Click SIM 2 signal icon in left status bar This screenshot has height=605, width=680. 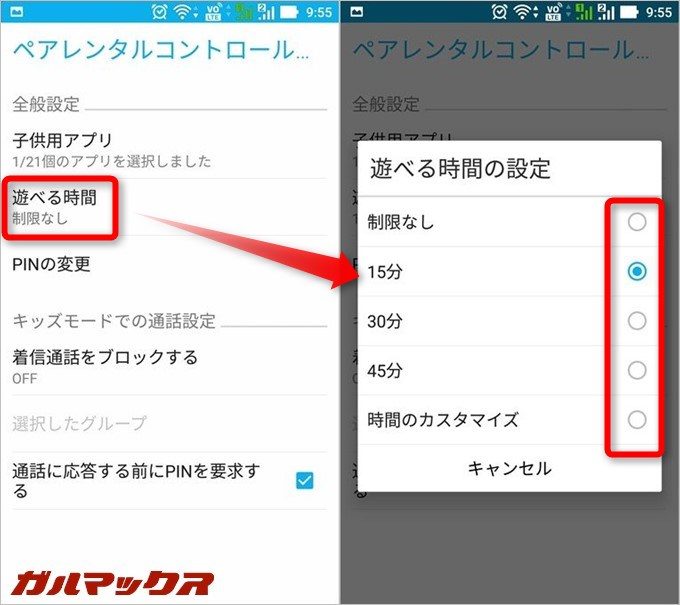pos(266,12)
